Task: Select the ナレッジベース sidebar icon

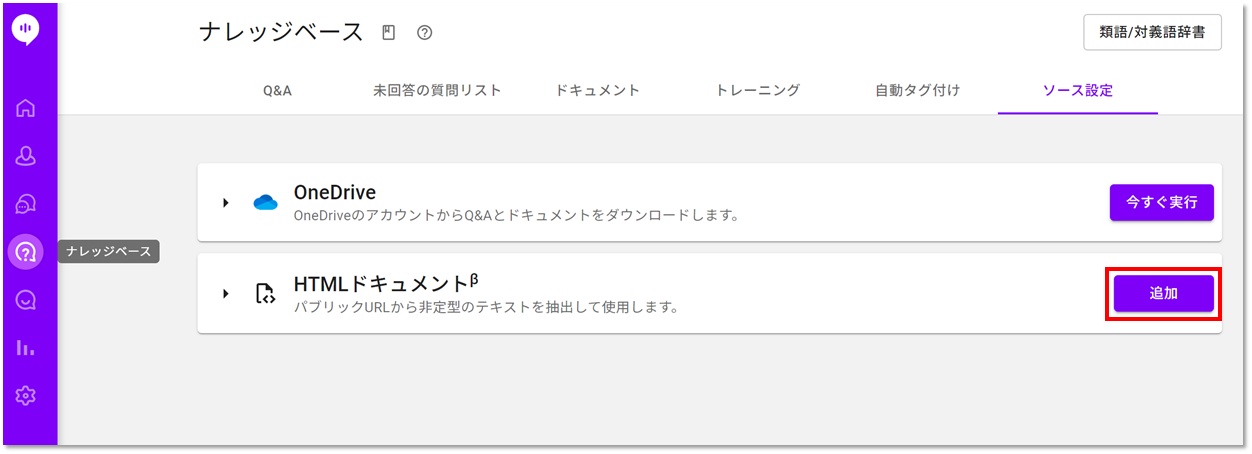Action: [26, 252]
